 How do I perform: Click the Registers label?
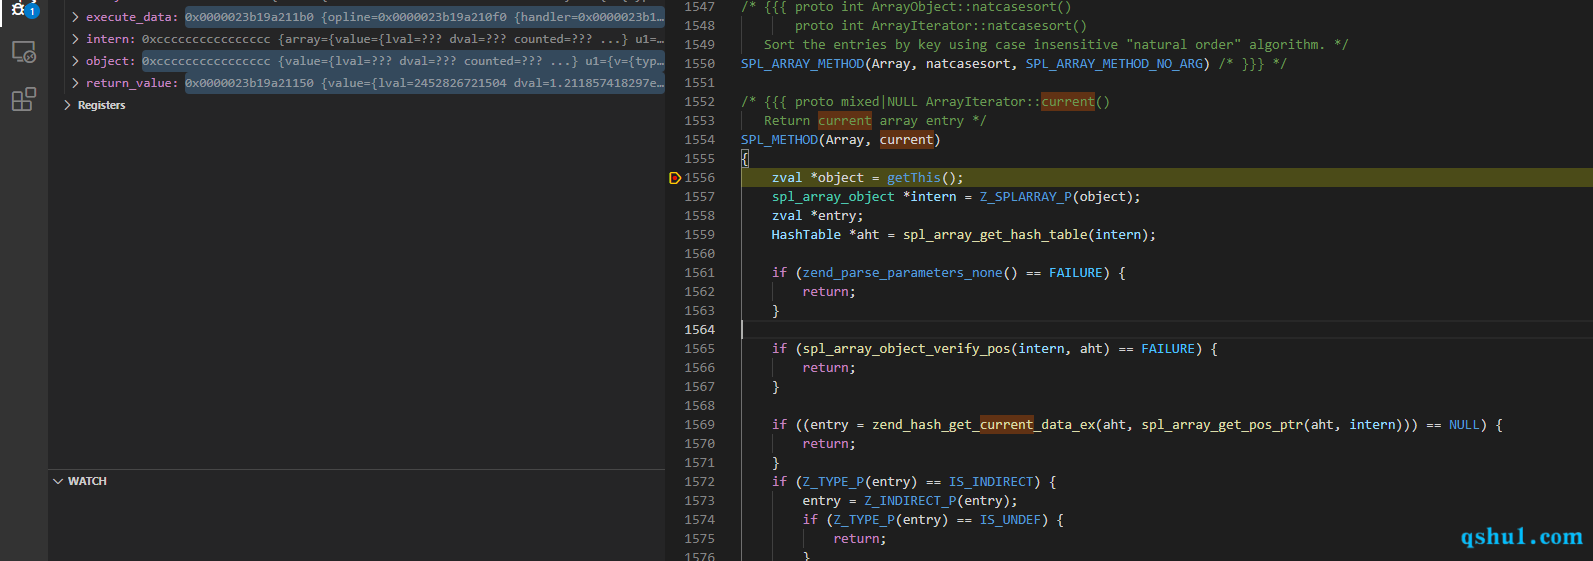(102, 105)
